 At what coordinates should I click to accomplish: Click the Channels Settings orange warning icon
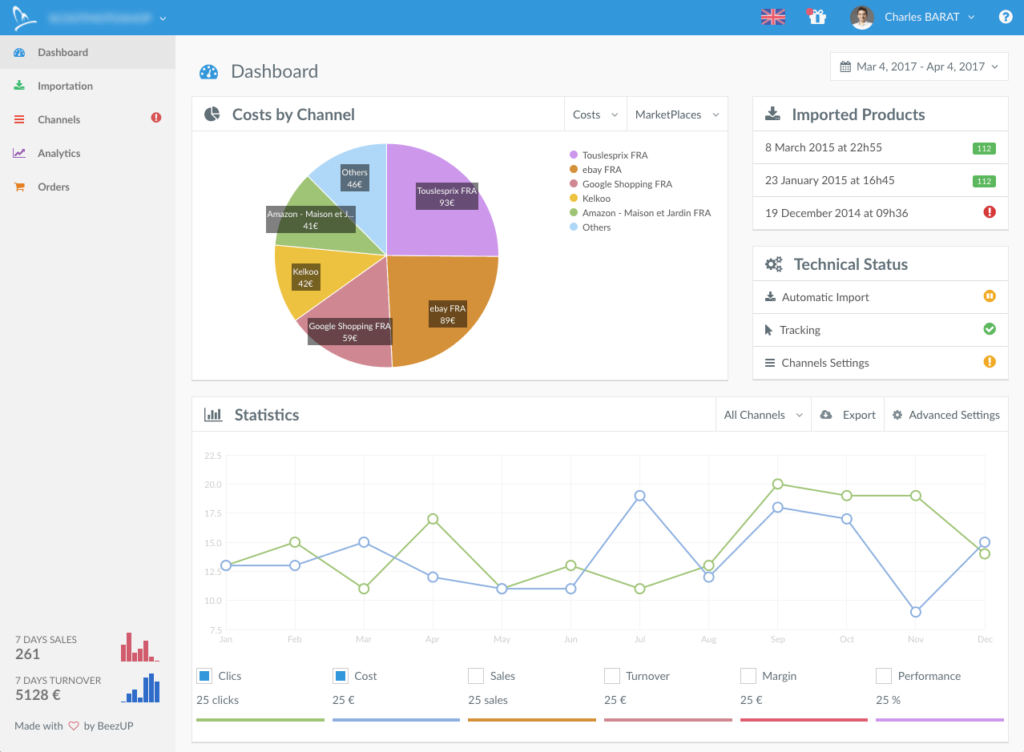989,362
